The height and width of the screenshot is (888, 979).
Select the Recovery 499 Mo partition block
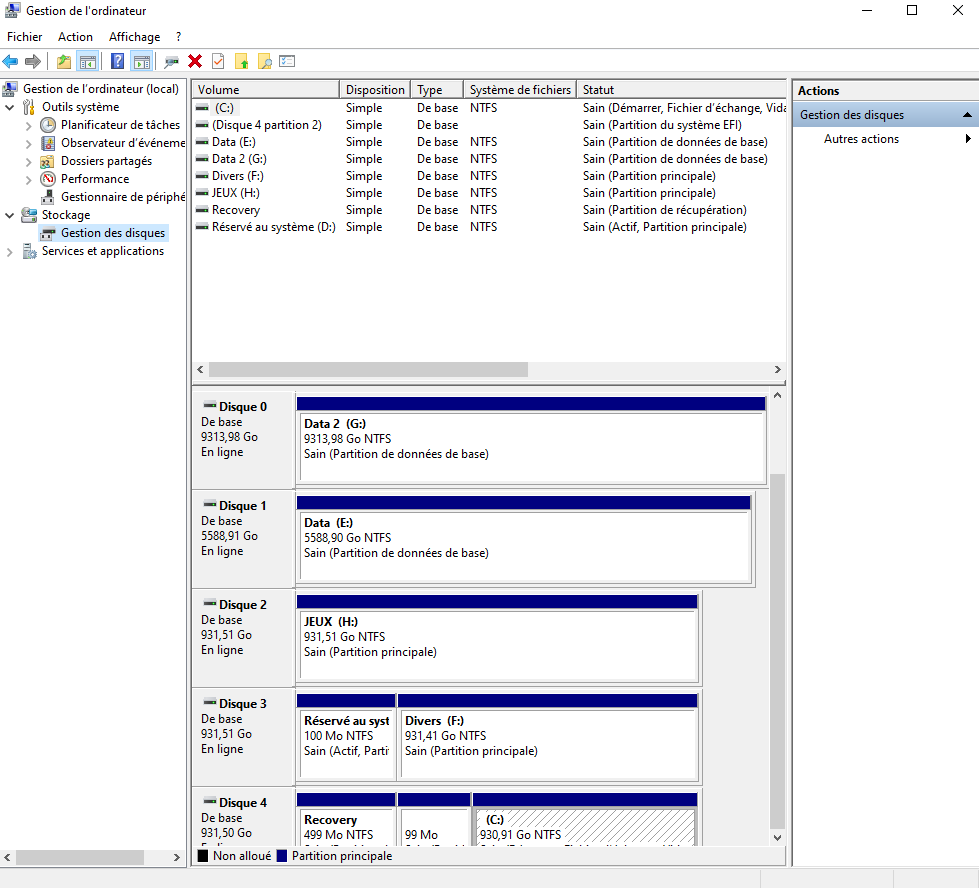pyautogui.click(x=346, y=819)
